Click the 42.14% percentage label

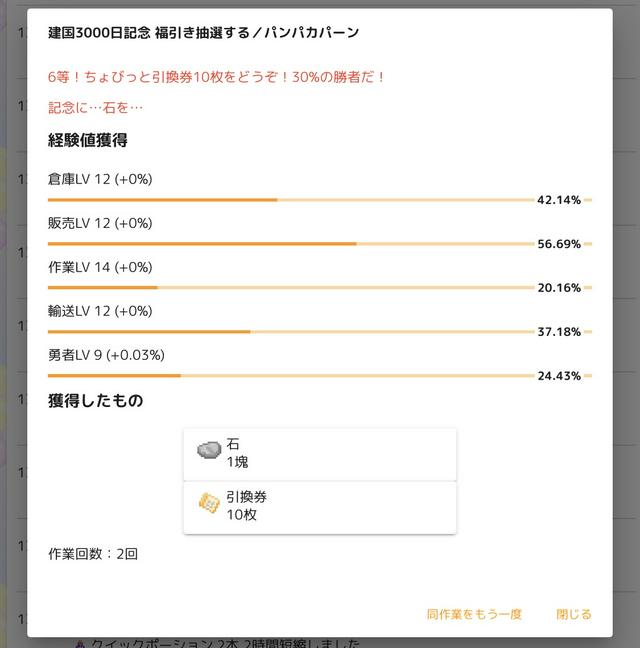[559, 200]
